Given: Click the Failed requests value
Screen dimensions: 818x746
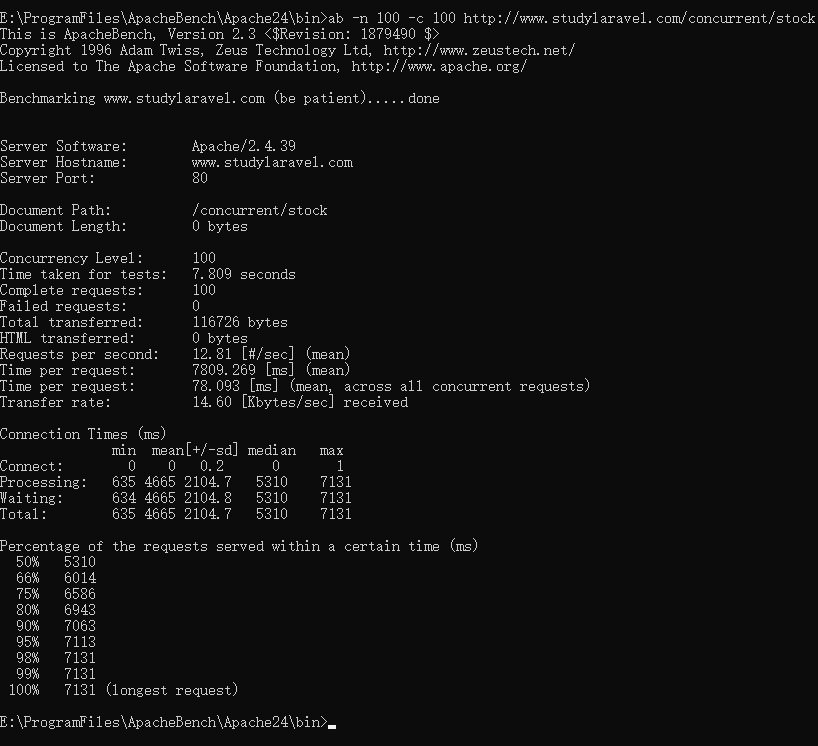Looking at the screenshot, I should (x=196, y=306).
